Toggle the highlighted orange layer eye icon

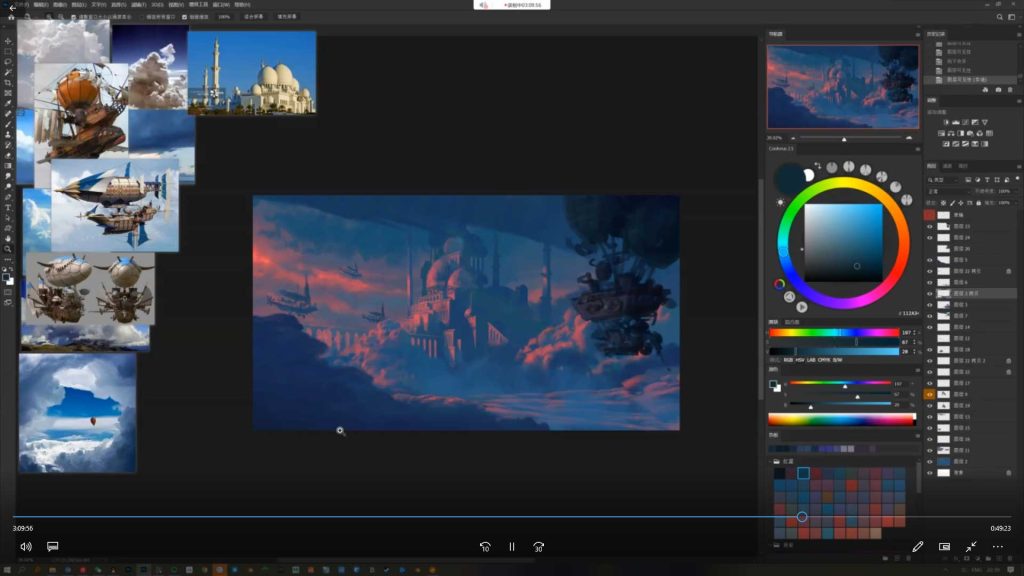[x=929, y=394]
